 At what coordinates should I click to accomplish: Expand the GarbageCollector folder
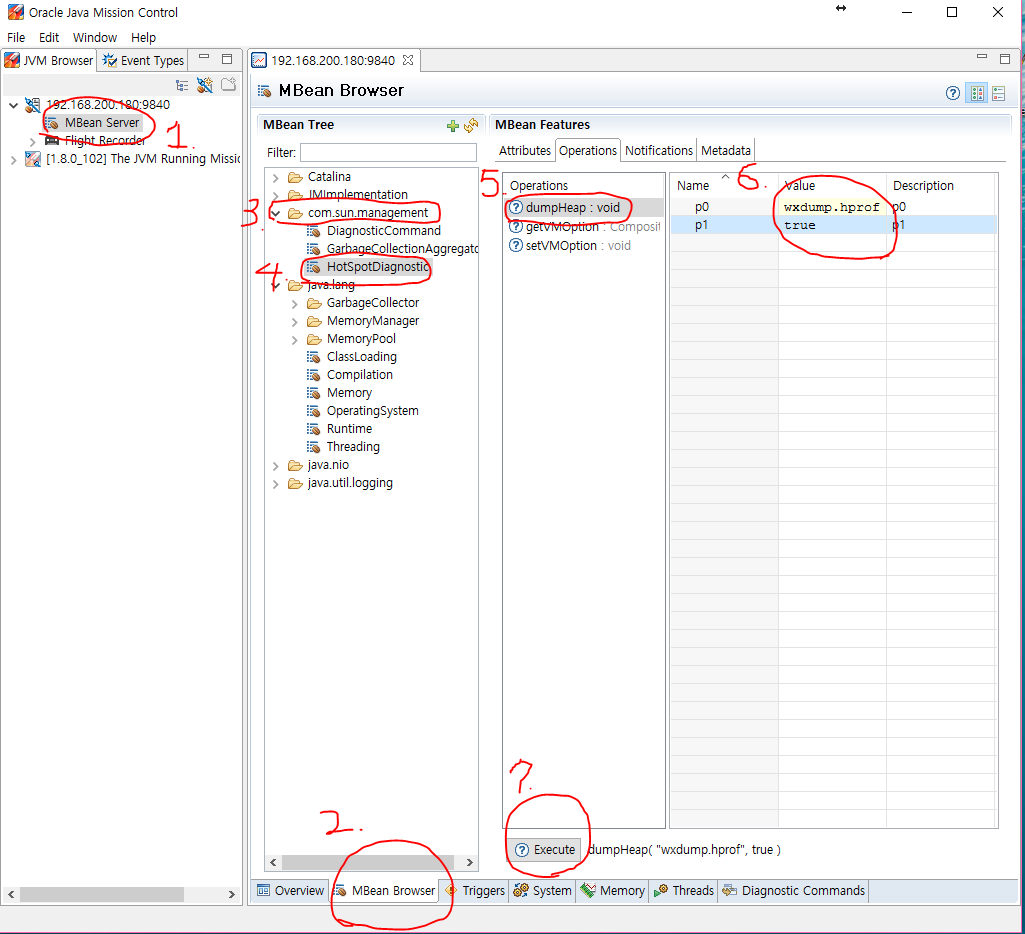pos(294,304)
